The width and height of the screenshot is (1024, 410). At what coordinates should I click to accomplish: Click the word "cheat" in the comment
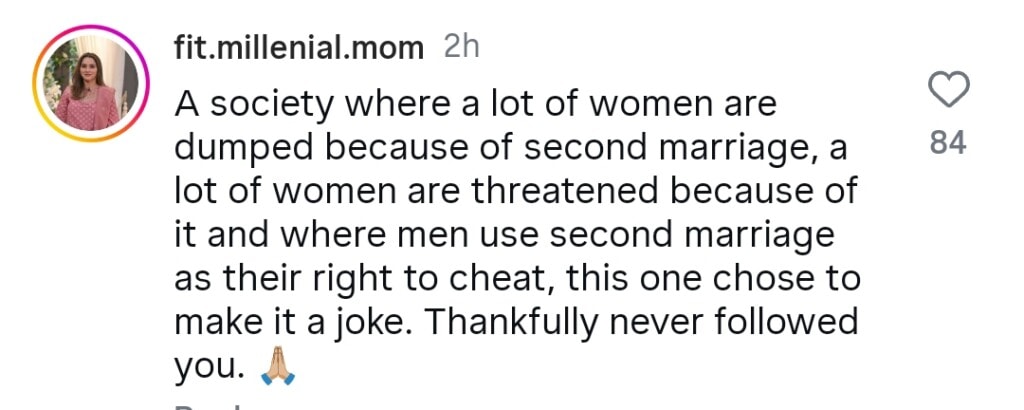tap(516, 279)
